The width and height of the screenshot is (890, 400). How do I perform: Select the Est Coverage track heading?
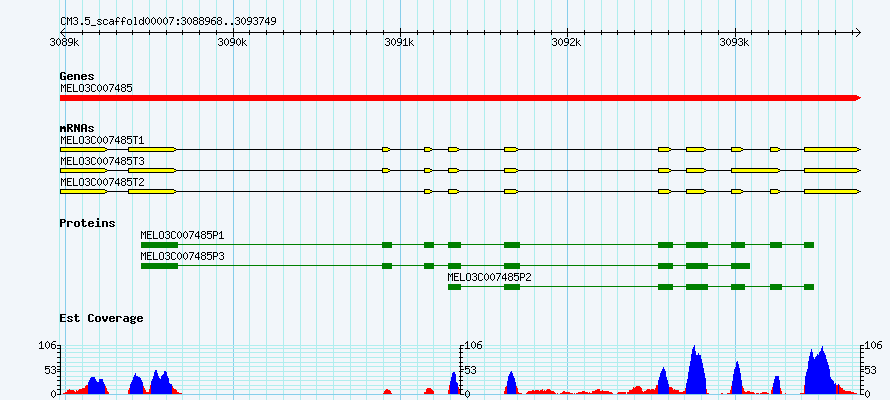click(x=101, y=318)
